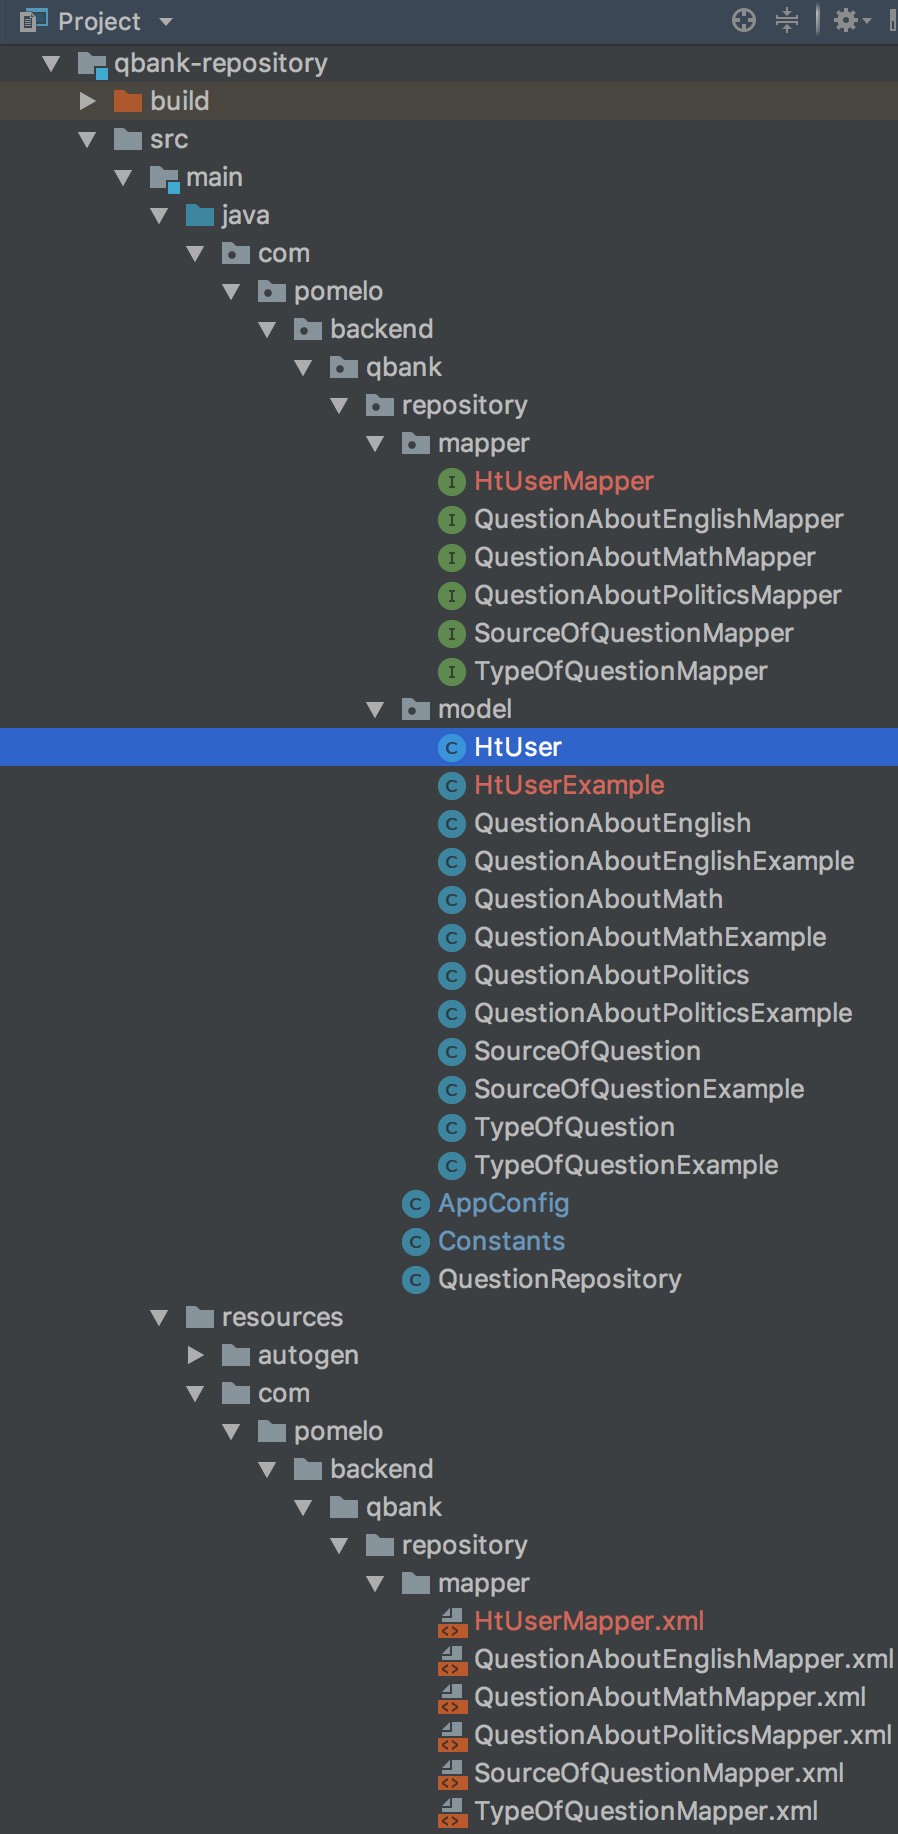898x1834 pixels.
Task: Expand the autogen folder
Action: pyautogui.click(x=196, y=1356)
